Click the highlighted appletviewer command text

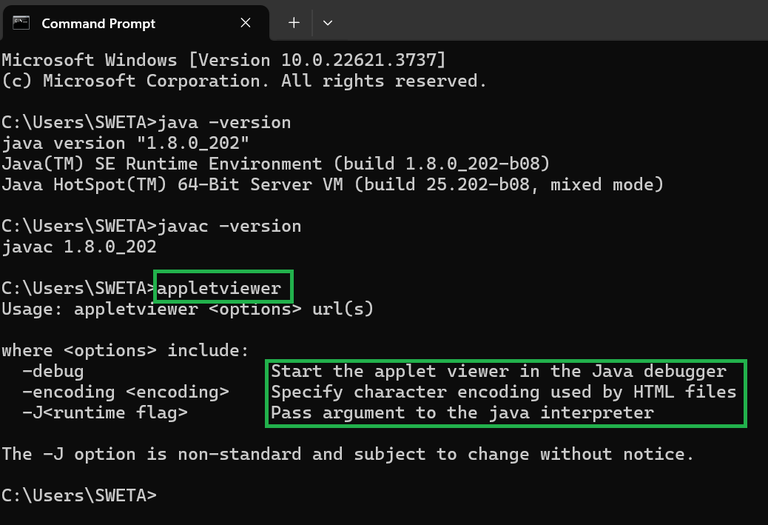click(x=219, y=288)
